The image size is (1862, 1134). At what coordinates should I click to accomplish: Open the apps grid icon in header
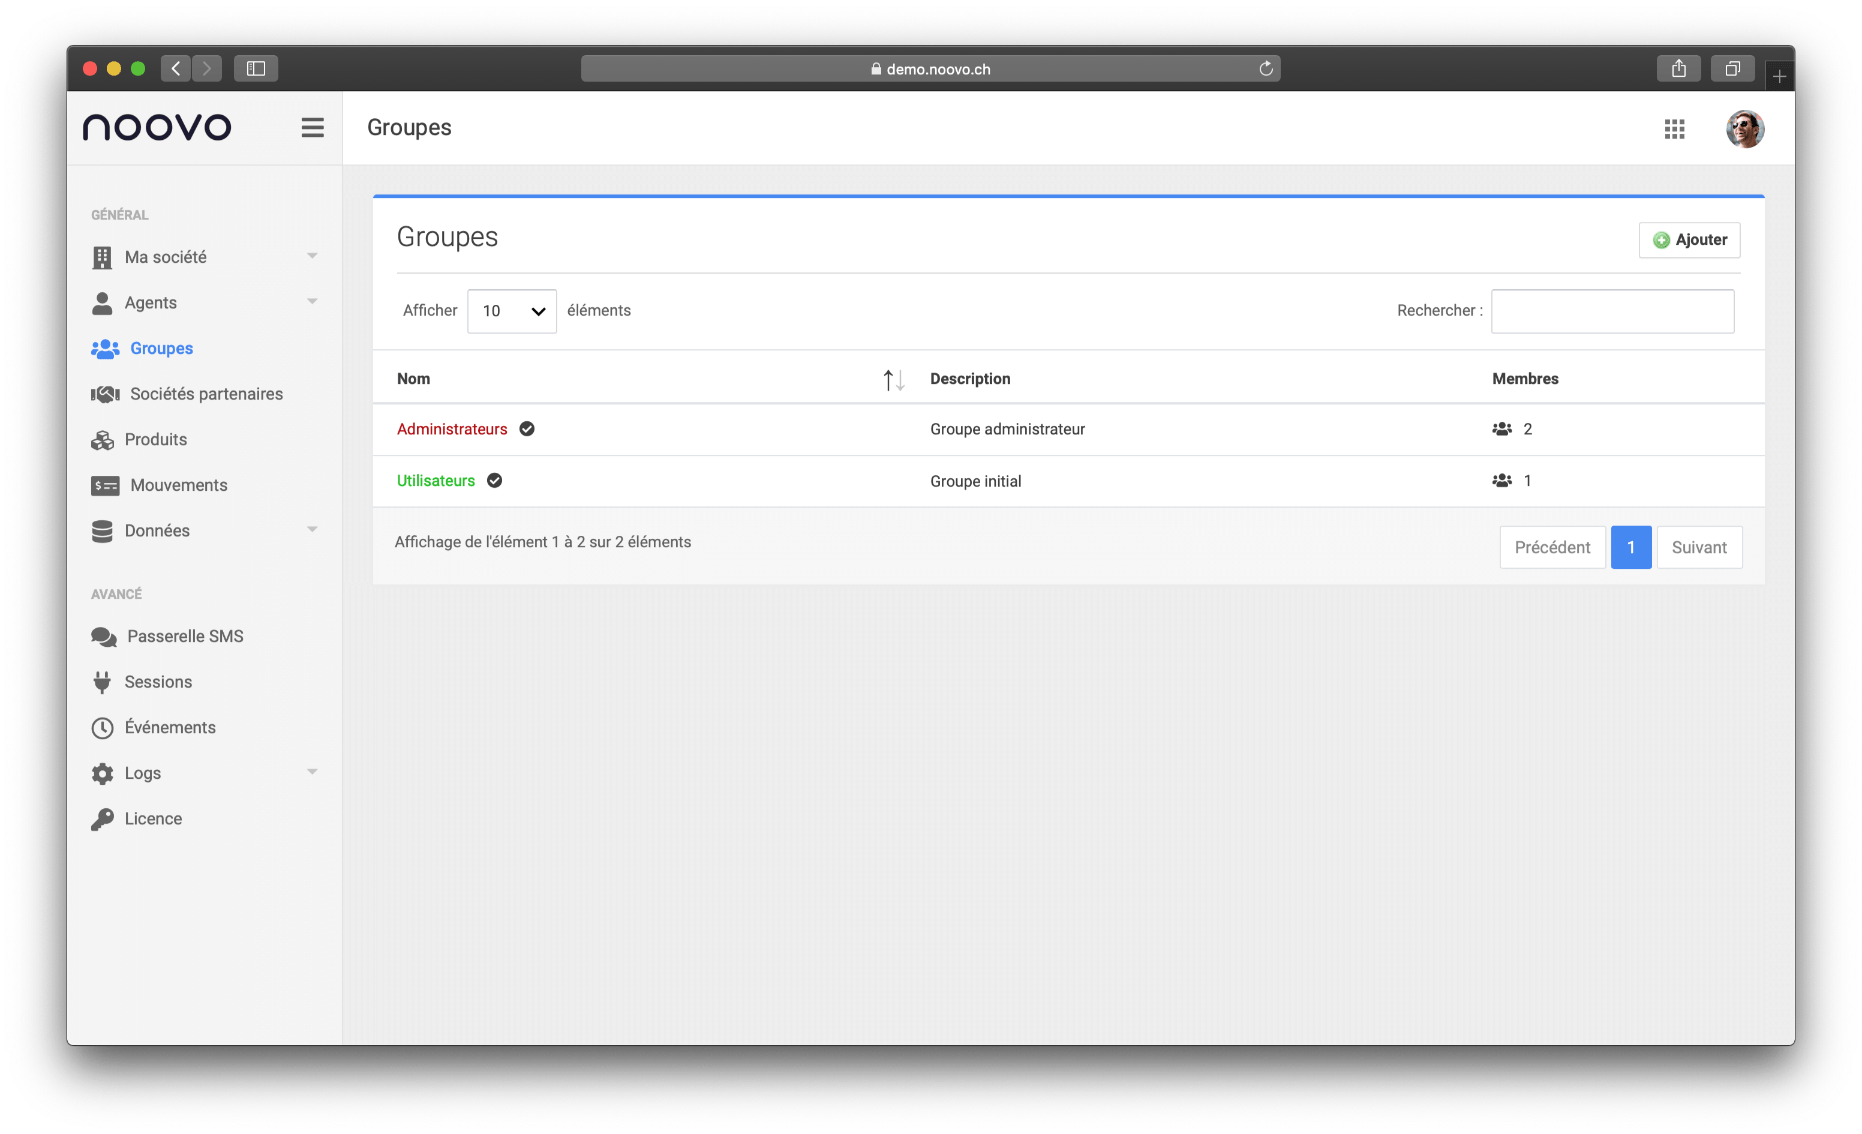[1674, 129]
